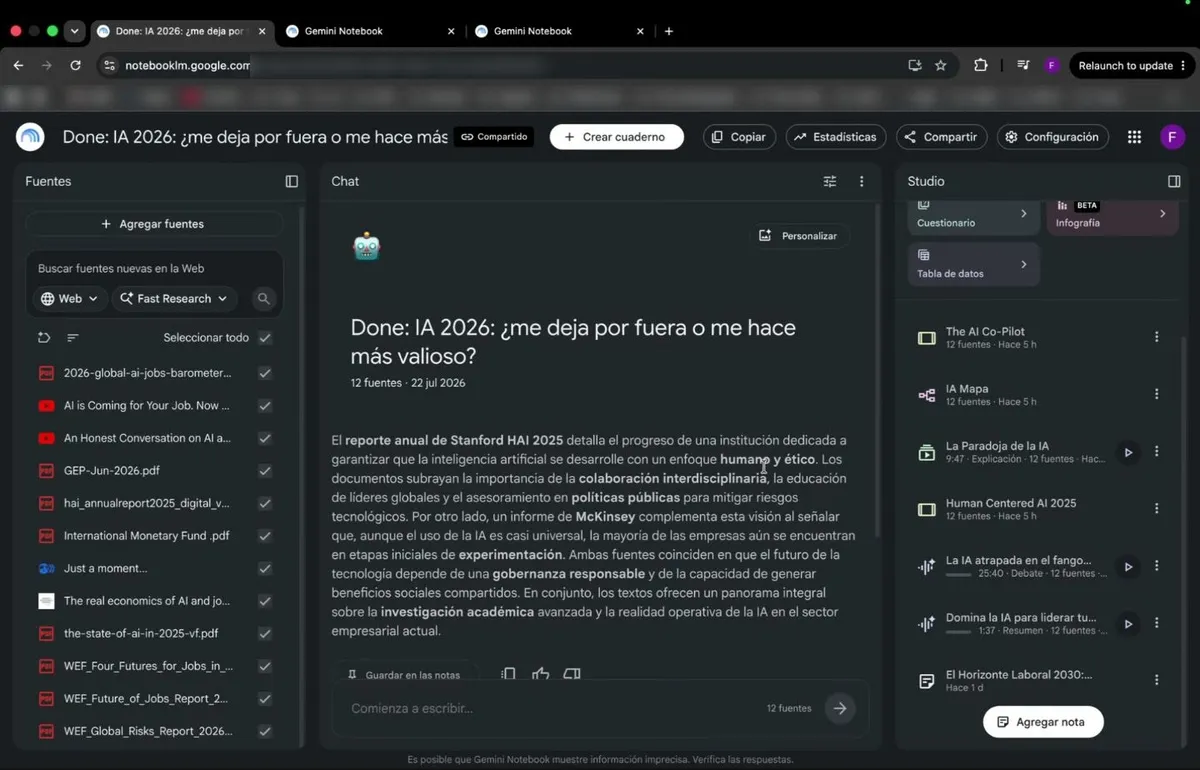Open a new browser tab
Viewport: 1200px width, 770px height.
tap(669, 31)
